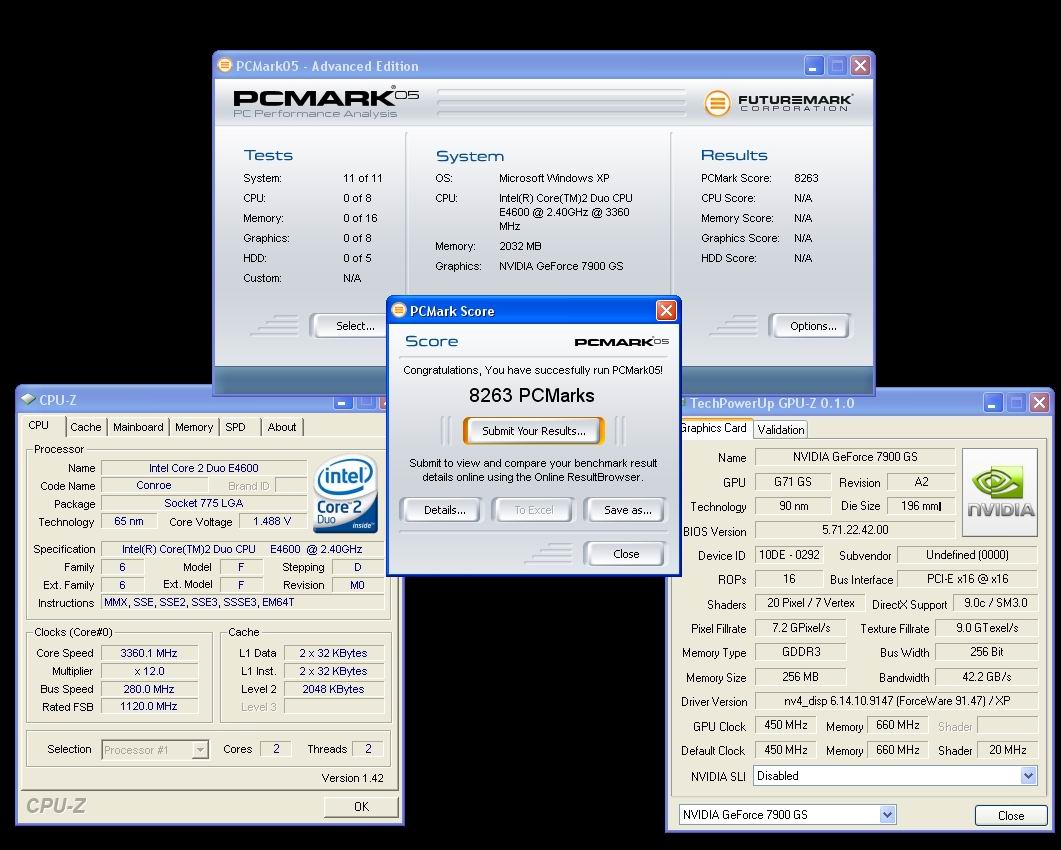Viewport: 1061px width, 850px height.
Task: Click the NVIDIA logo in GPU-Z
Action: coord(1000,492)
